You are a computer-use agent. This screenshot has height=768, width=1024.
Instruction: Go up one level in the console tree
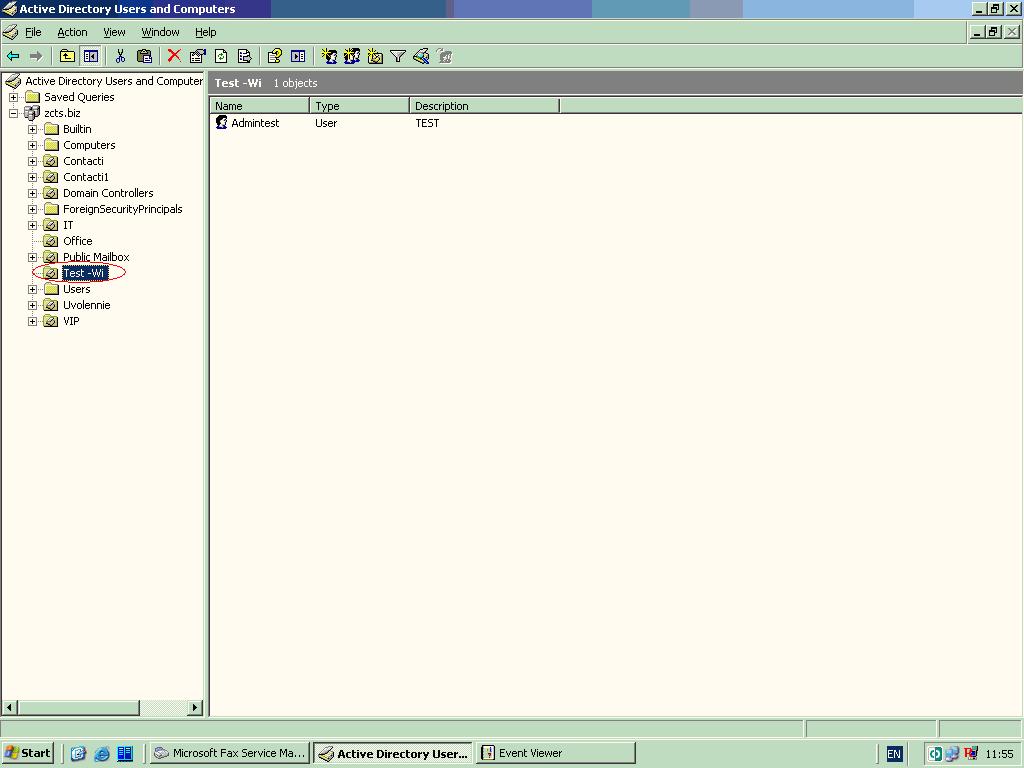tap(67, 56)
